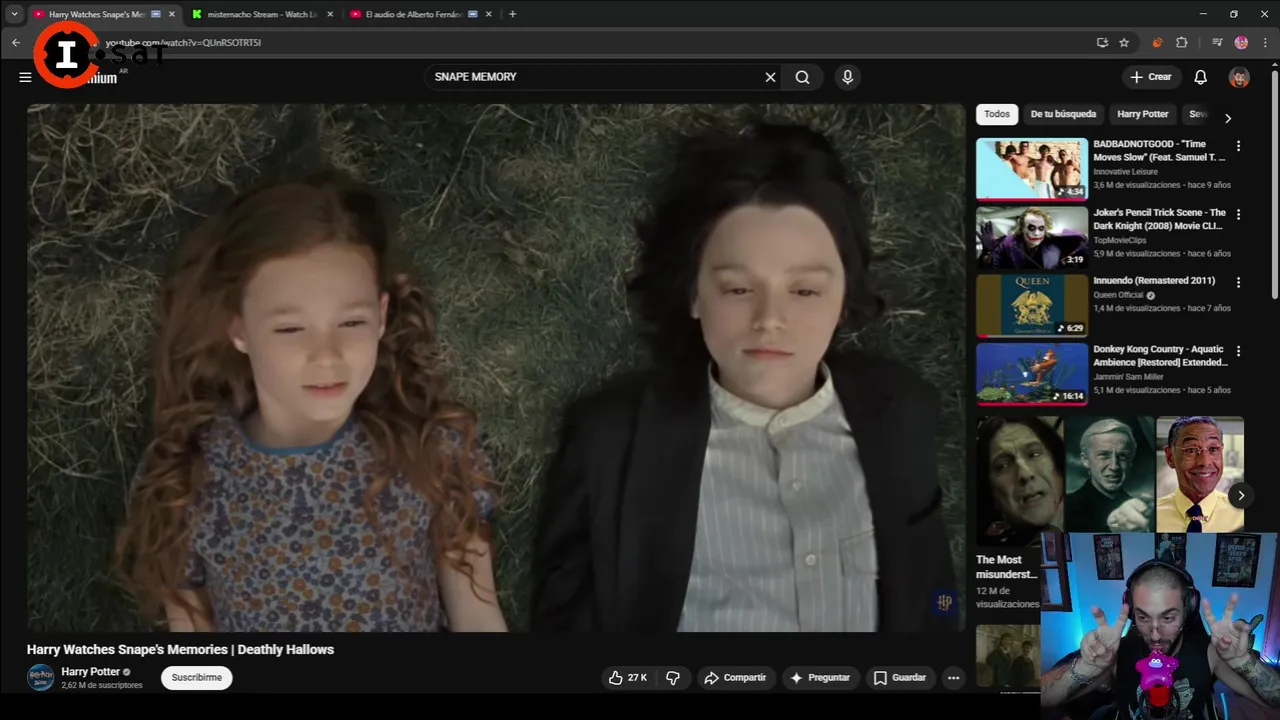Pause the video in the player
The image size is (1280, 720).
click(496, 367)
